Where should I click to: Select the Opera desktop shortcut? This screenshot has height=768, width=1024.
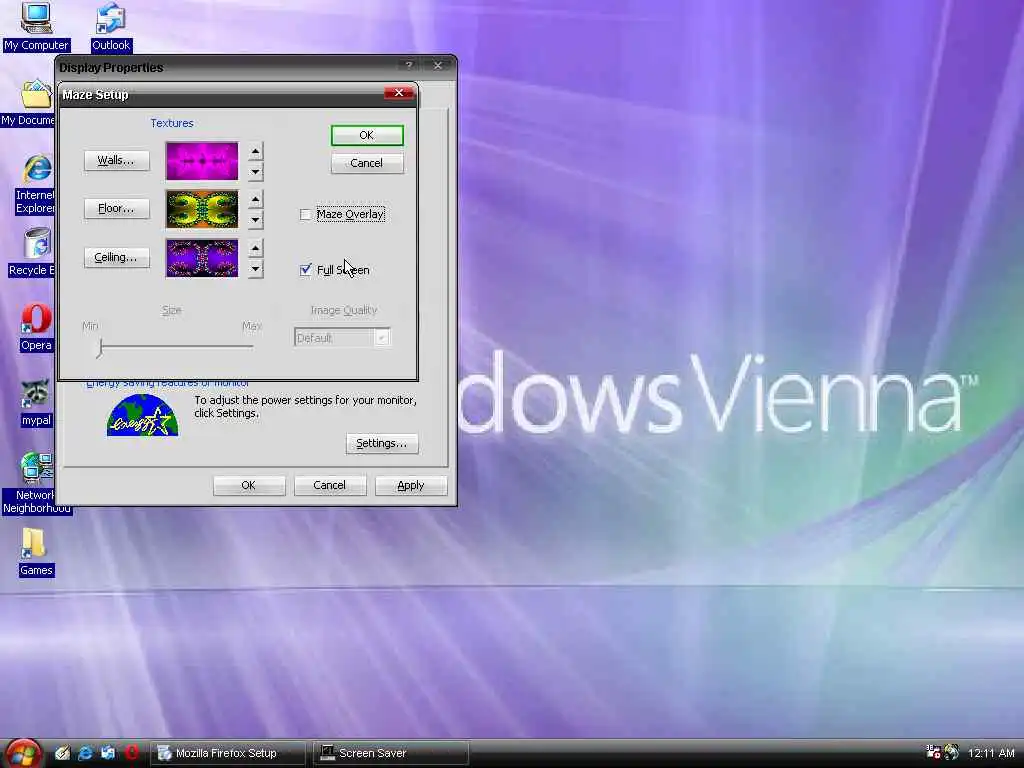(36, 327)
